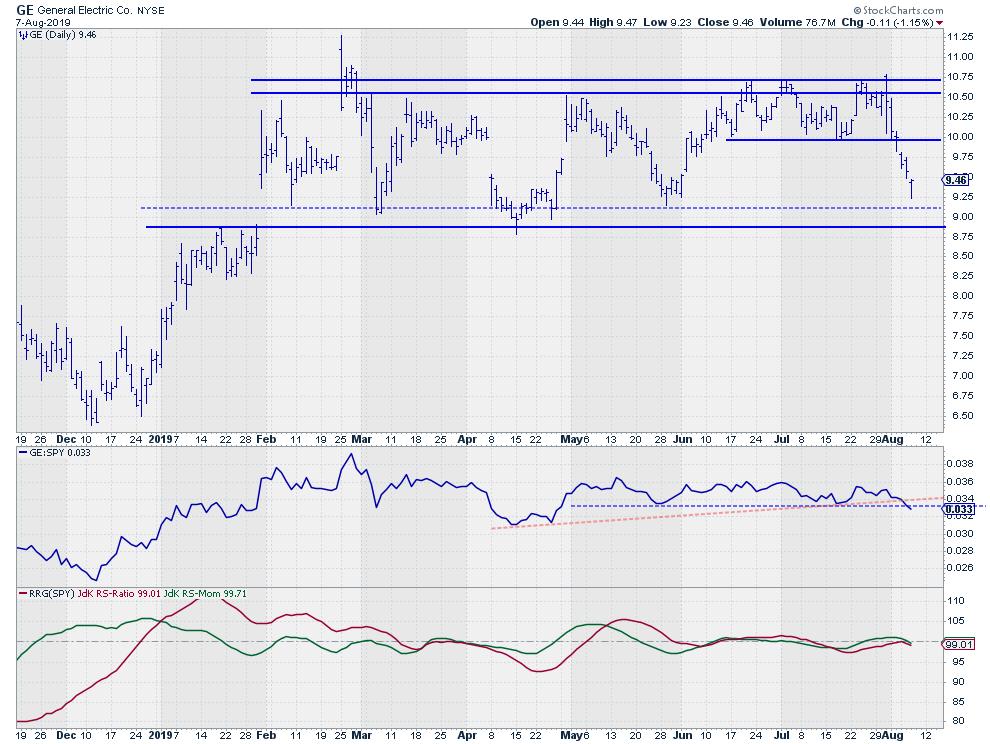The image size is (990, 744).
Task: Click the red down arrow after Chg value
Action: point(939,23)
